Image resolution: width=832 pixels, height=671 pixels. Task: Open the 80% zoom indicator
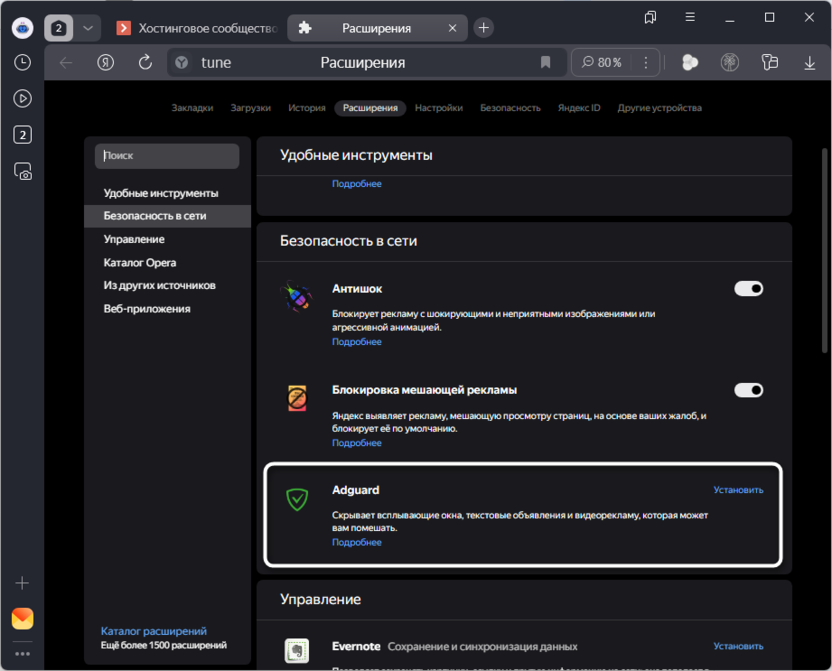(x=602, y=63)
